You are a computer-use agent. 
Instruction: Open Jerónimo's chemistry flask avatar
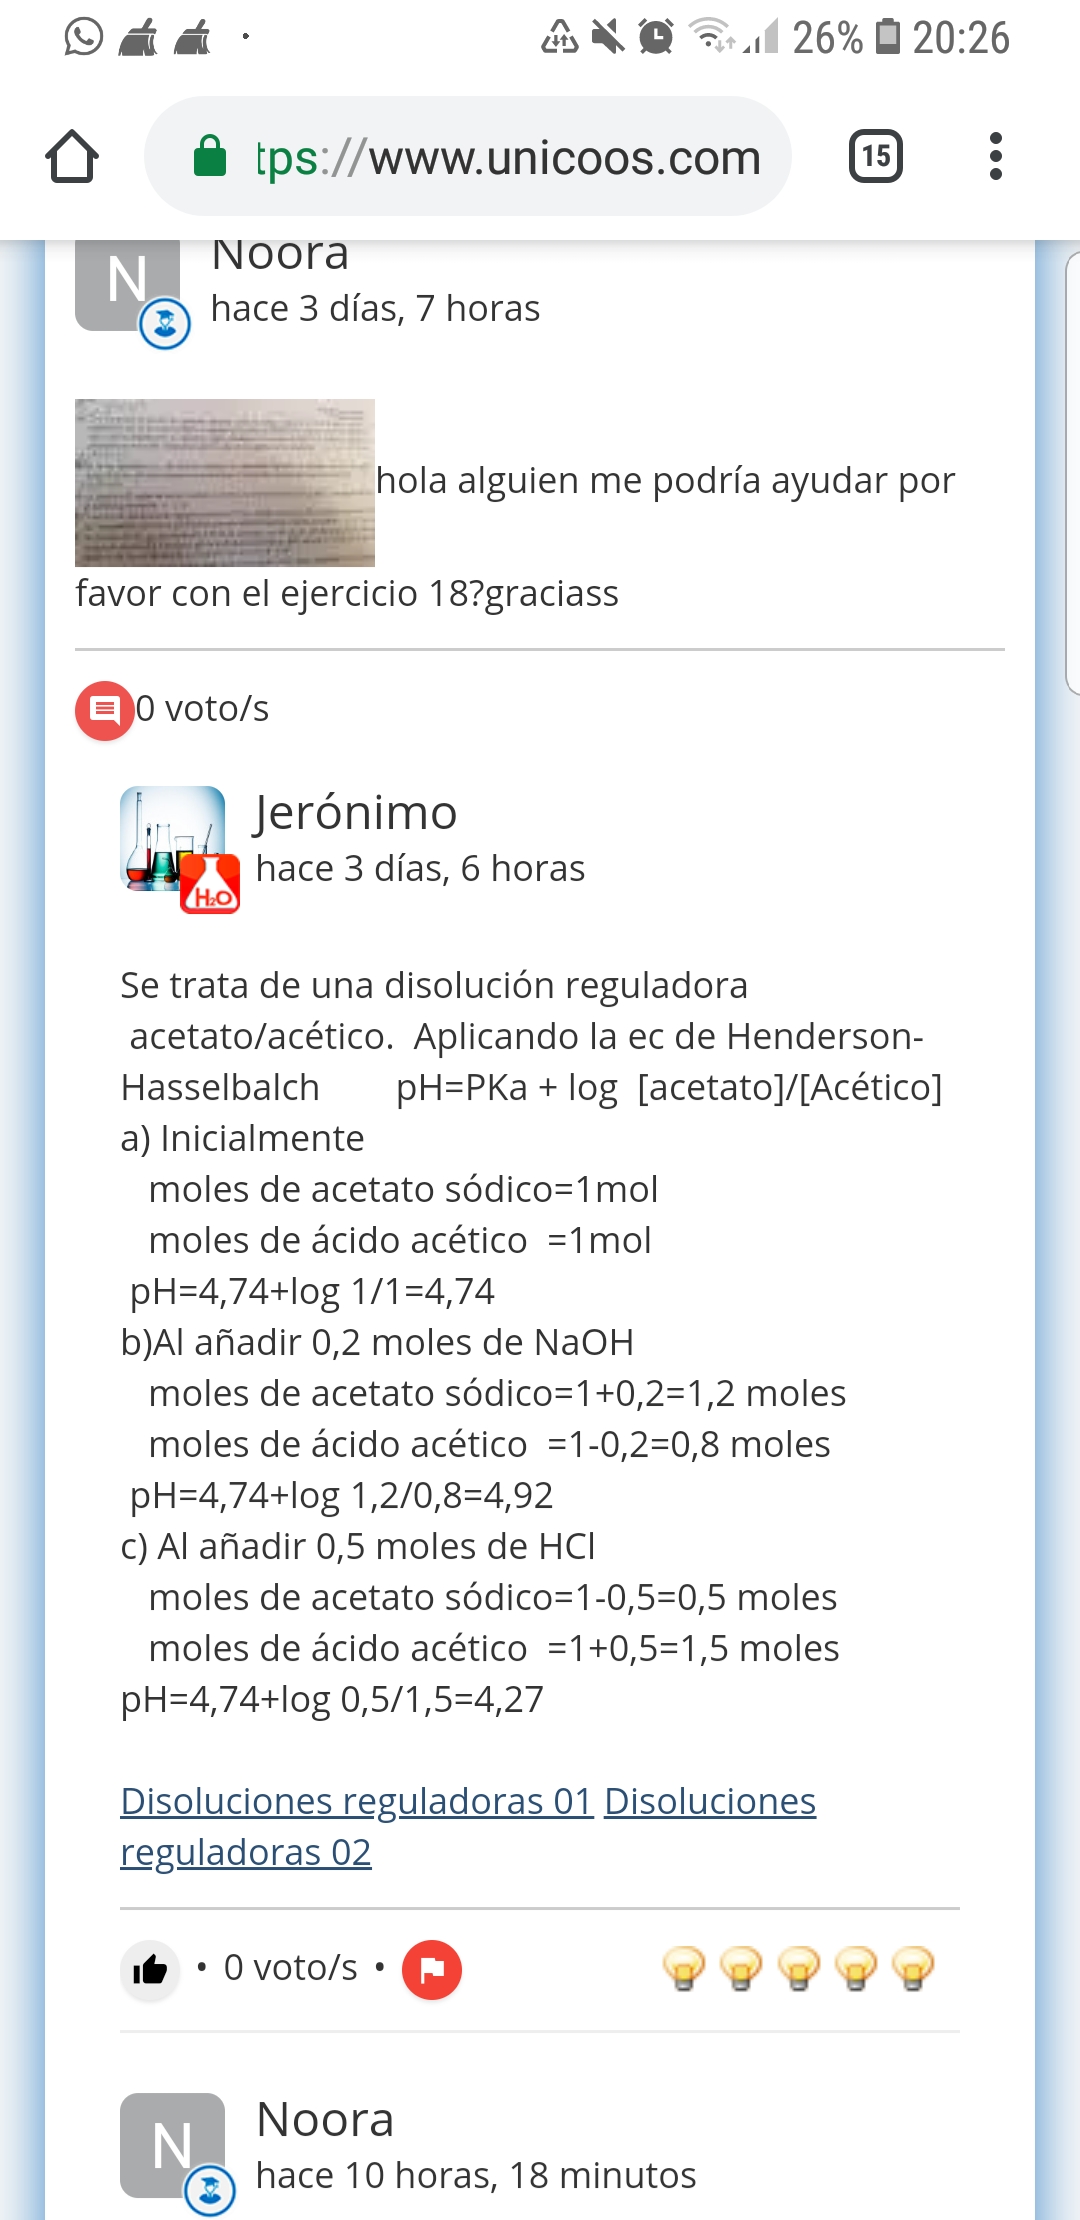pos(172,839)
